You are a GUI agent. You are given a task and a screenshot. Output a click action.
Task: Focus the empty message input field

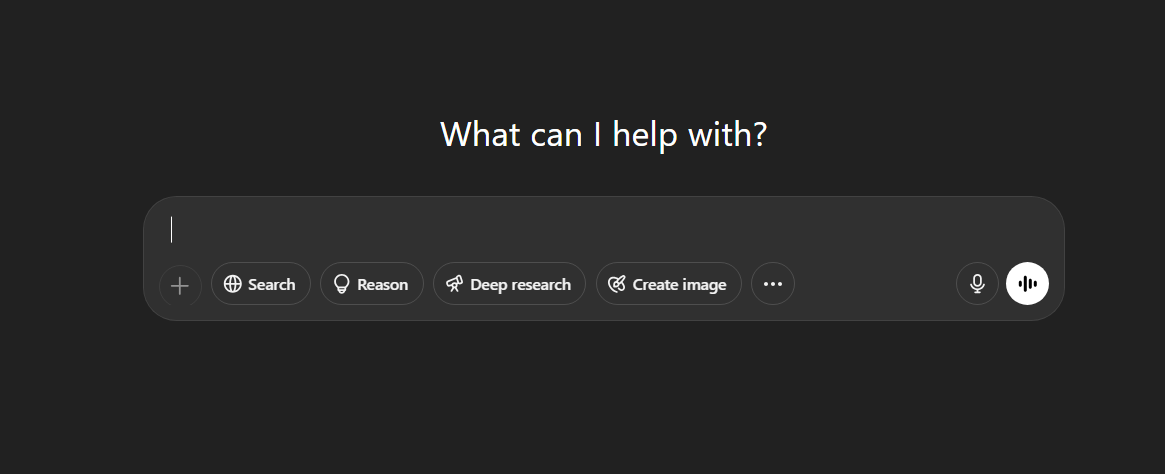(x=600, y=230)
